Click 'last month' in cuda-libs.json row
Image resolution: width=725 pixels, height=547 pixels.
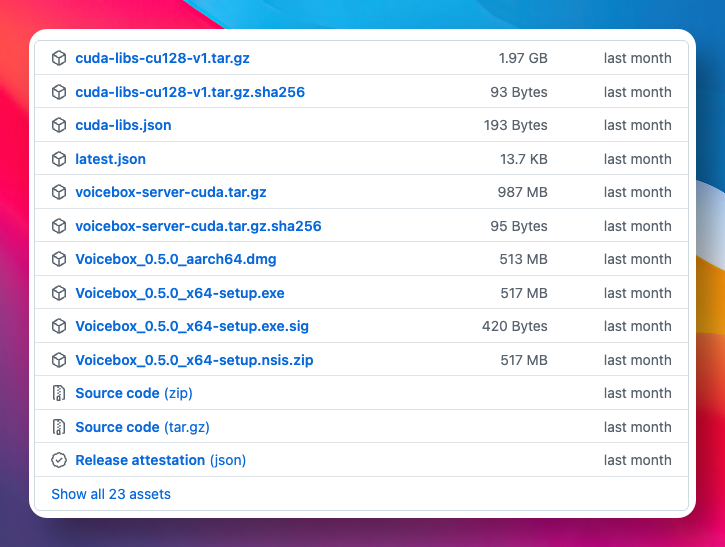[638, 125]
